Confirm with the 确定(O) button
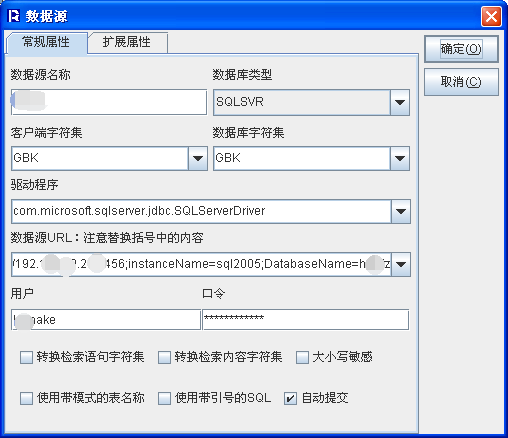This screenshot has height=438, width=508. click(461, 49)
